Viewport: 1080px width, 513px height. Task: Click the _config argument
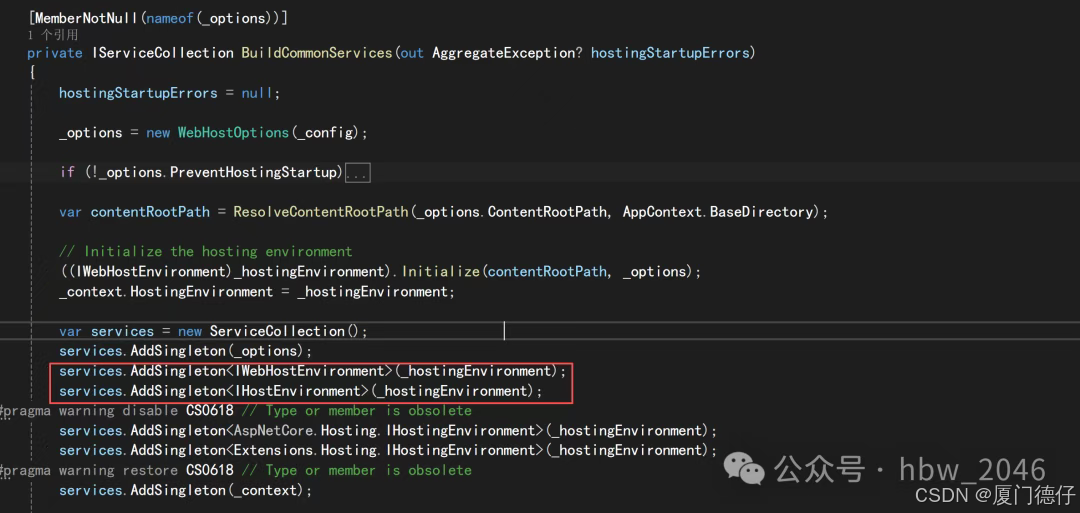pos(325,133)
